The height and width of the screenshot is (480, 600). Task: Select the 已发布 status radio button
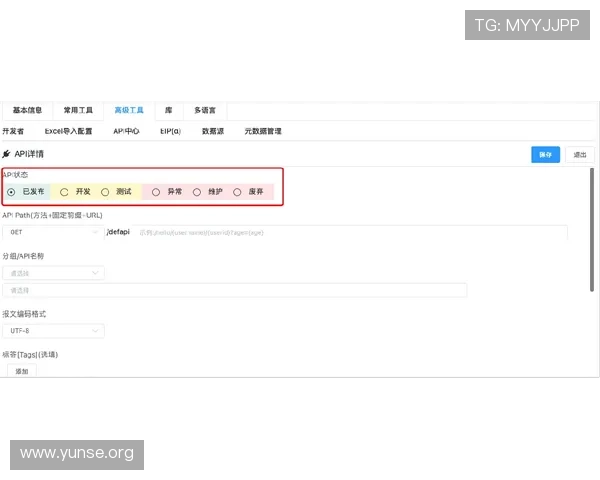coord(11,191)
